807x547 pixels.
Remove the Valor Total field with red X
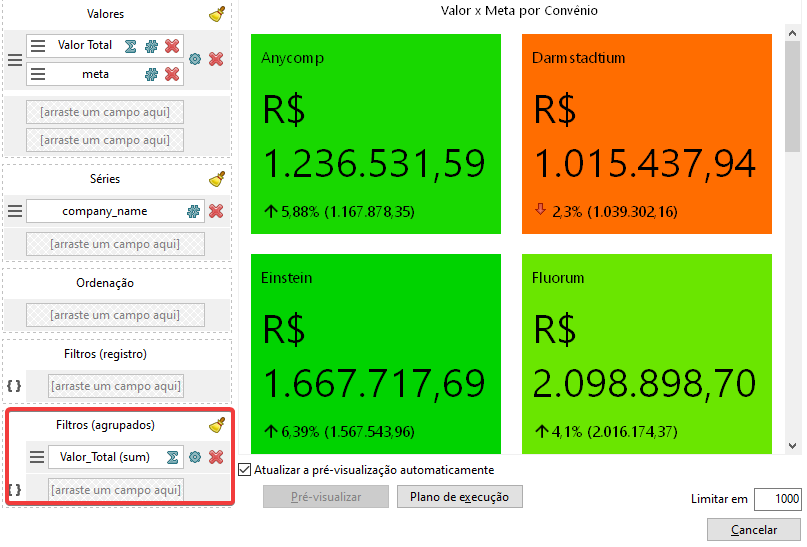172,46
